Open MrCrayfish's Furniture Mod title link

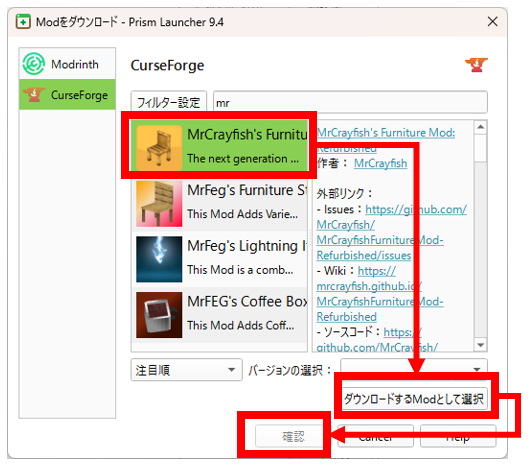click(386, 133)
